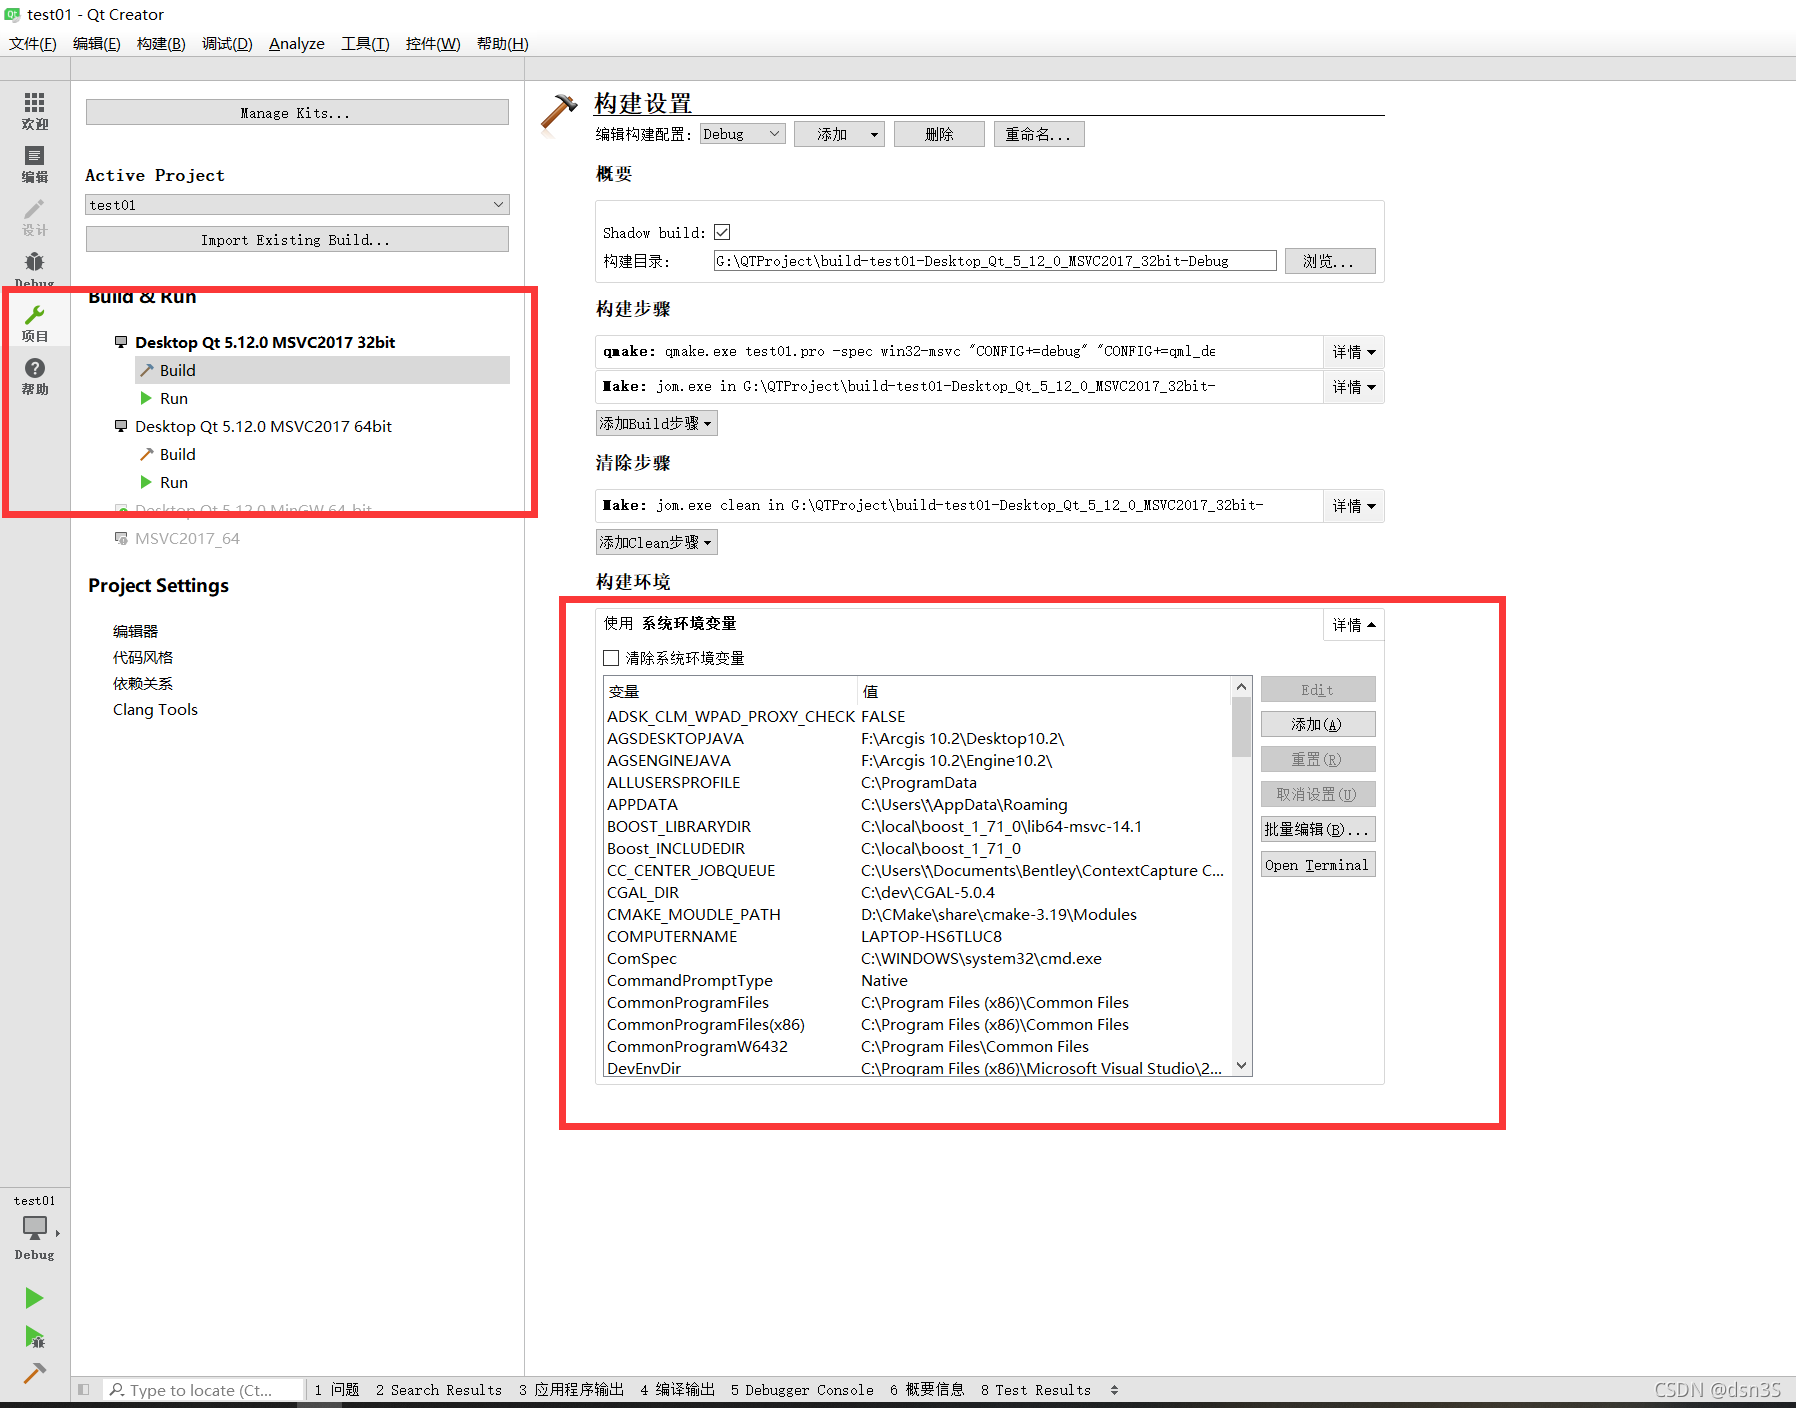
Task: Open output panes selector arrows
Action: click(1114, 1390)
